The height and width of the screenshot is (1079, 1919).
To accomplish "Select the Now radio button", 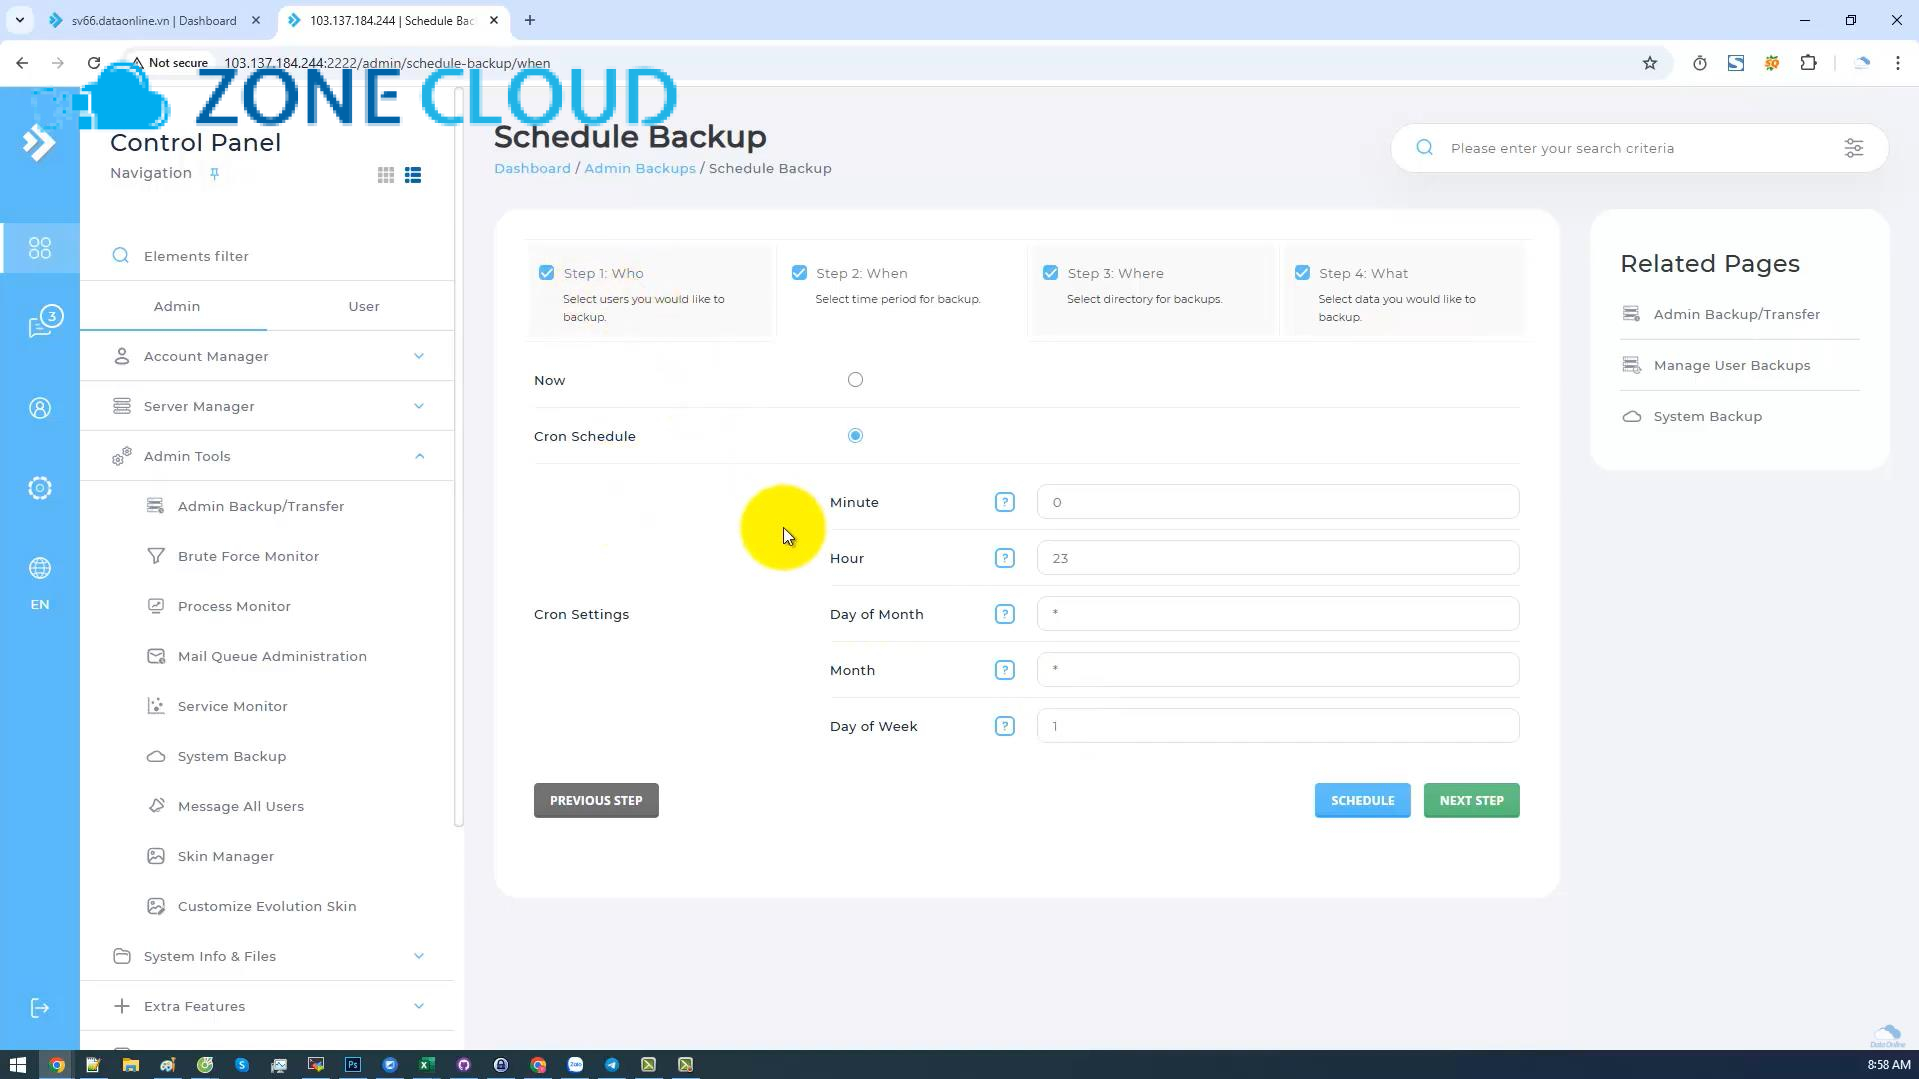I will [855, 379].
